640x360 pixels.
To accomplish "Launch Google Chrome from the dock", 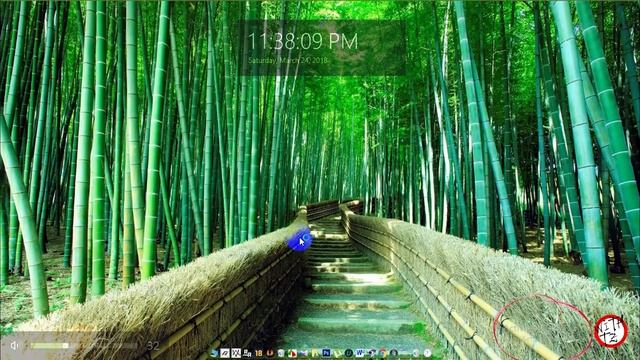I will (382, 353).
